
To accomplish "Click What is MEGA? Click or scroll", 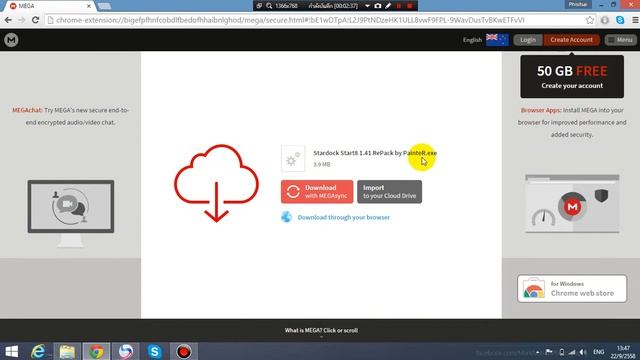I will (321, 330).
